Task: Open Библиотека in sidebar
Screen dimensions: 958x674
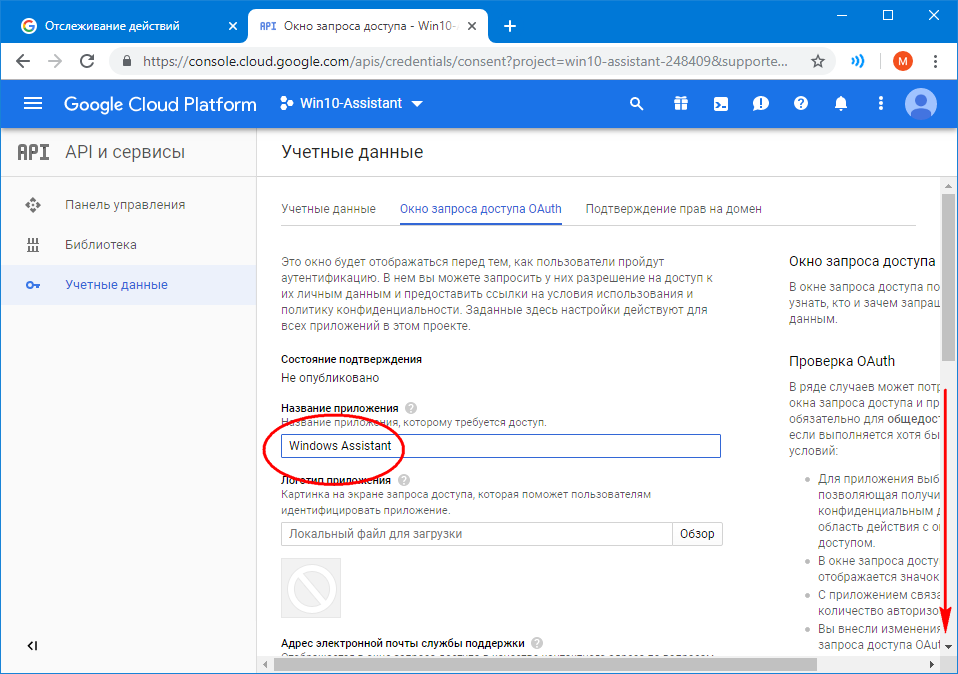Action: 128,245
